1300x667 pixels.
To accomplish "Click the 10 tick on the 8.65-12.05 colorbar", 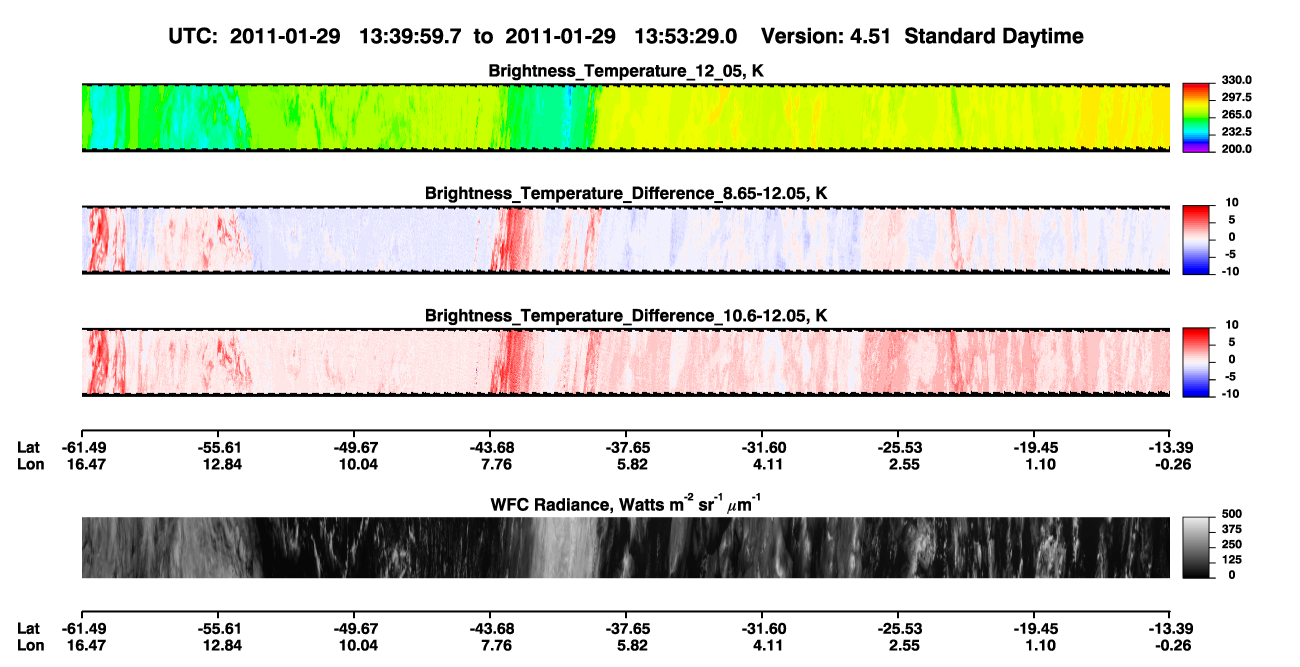I will [1233, 202].
